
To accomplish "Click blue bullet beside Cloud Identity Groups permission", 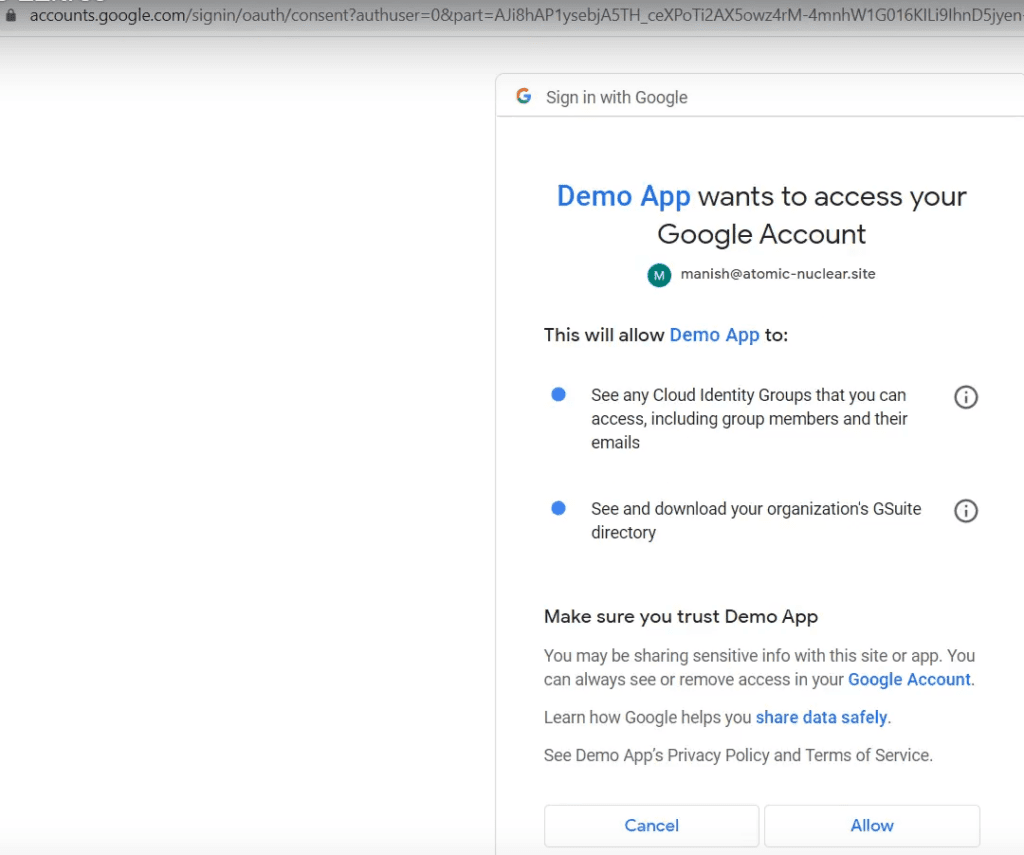I will [558, 395].
